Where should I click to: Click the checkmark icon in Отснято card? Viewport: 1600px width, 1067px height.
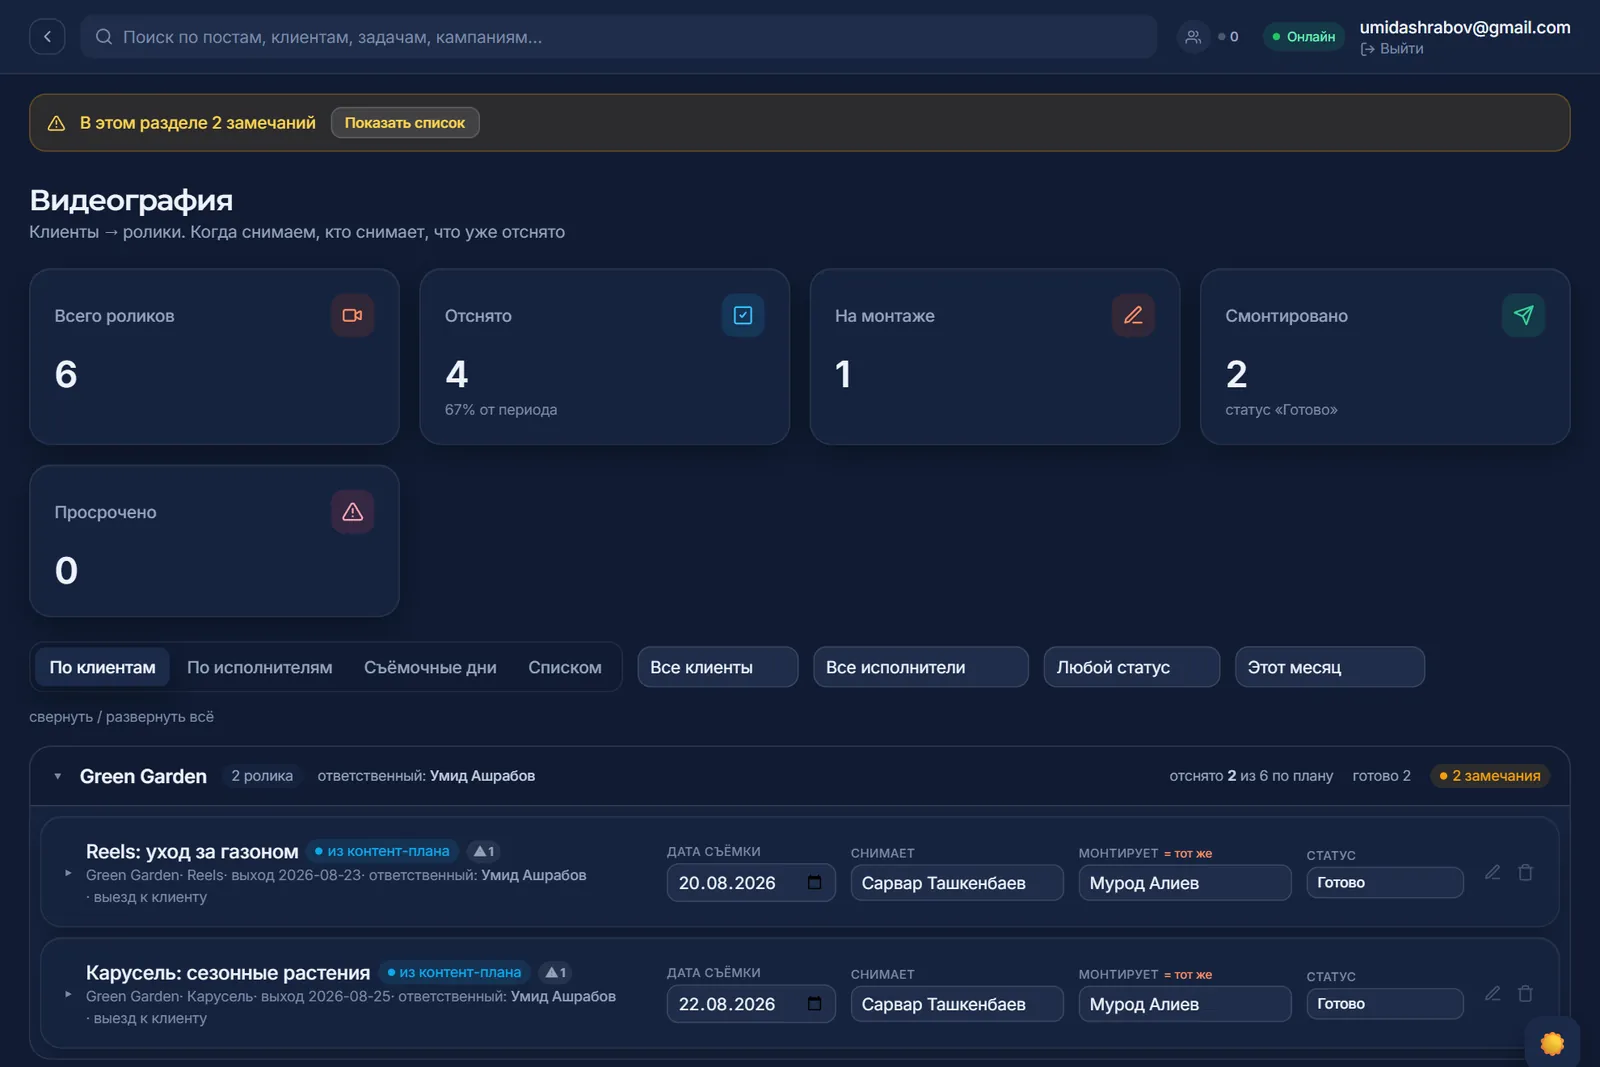tap(743, 315)
